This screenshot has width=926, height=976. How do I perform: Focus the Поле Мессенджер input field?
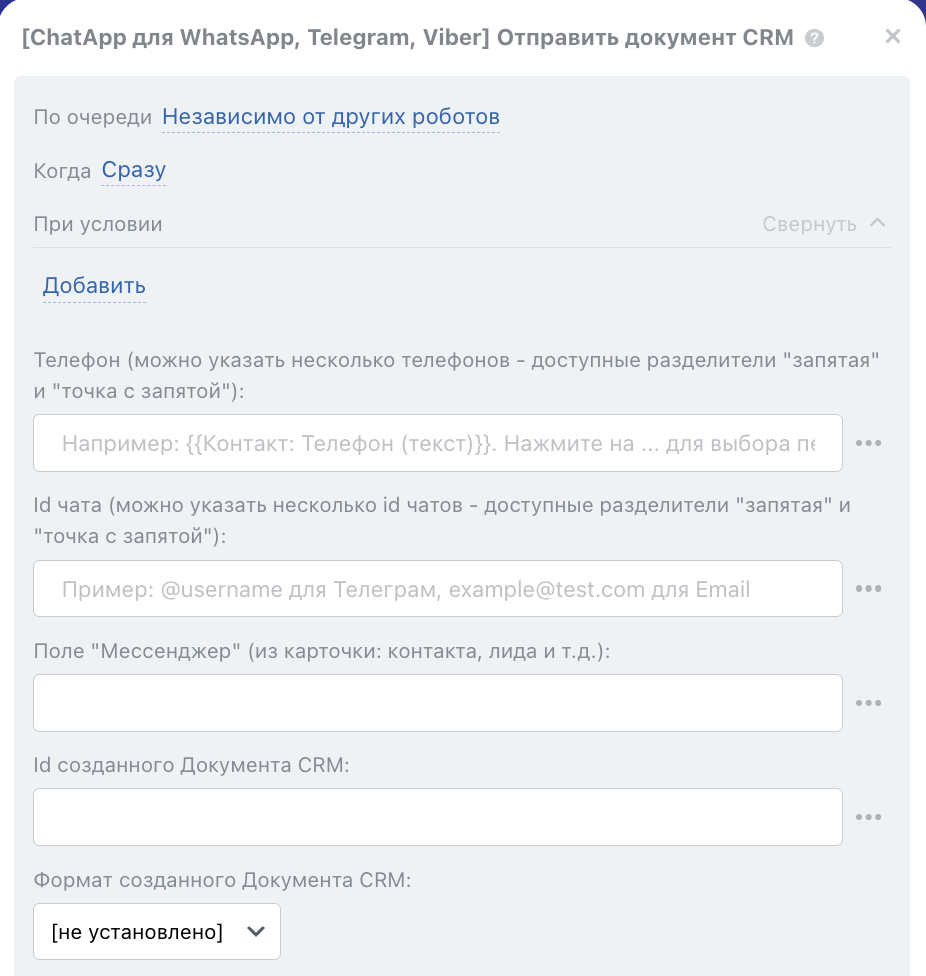(438, 703)
